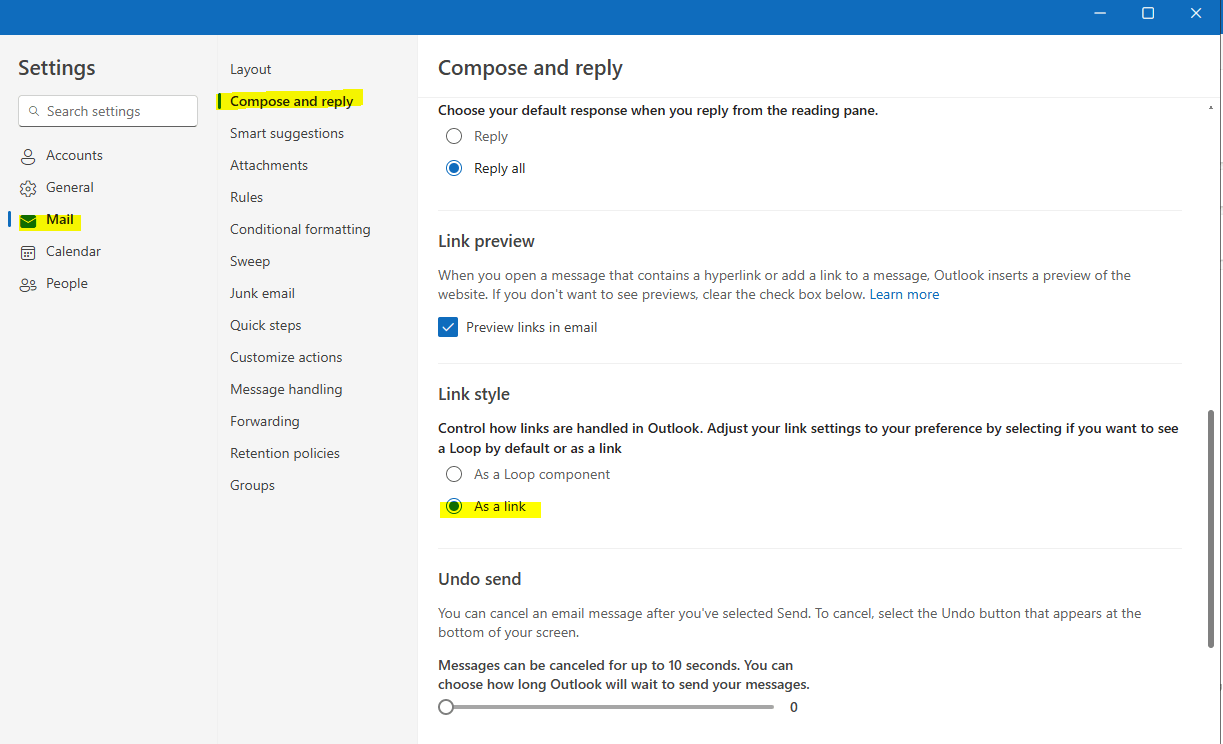Viewport: 1223px width, 744px height.
Task: Minimize the Outlook window
Action: (x=1101, y=13)
